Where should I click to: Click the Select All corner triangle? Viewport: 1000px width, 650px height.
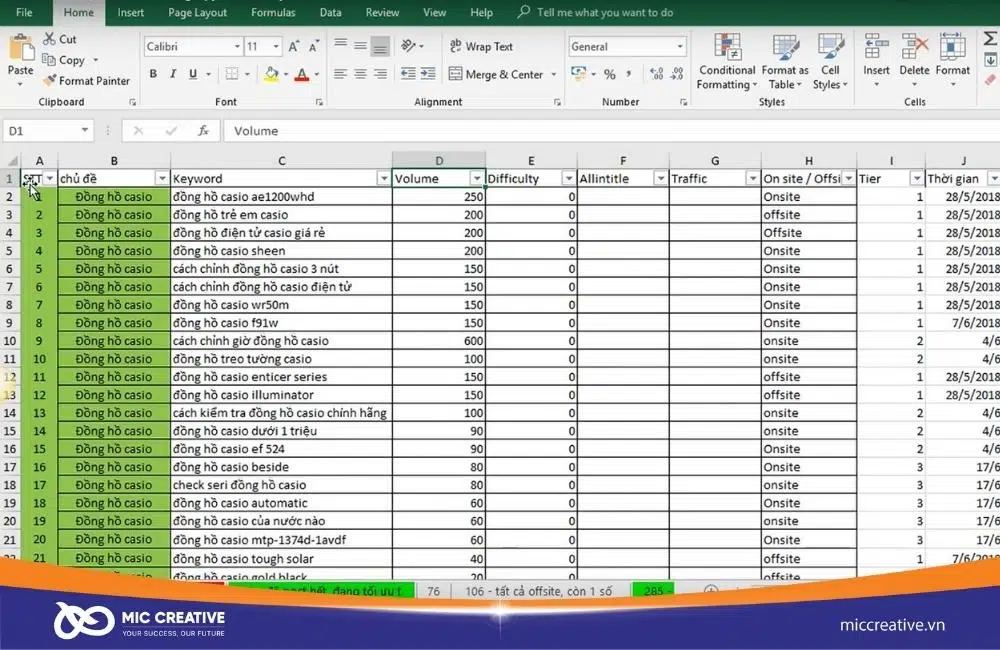coord(11,161)
